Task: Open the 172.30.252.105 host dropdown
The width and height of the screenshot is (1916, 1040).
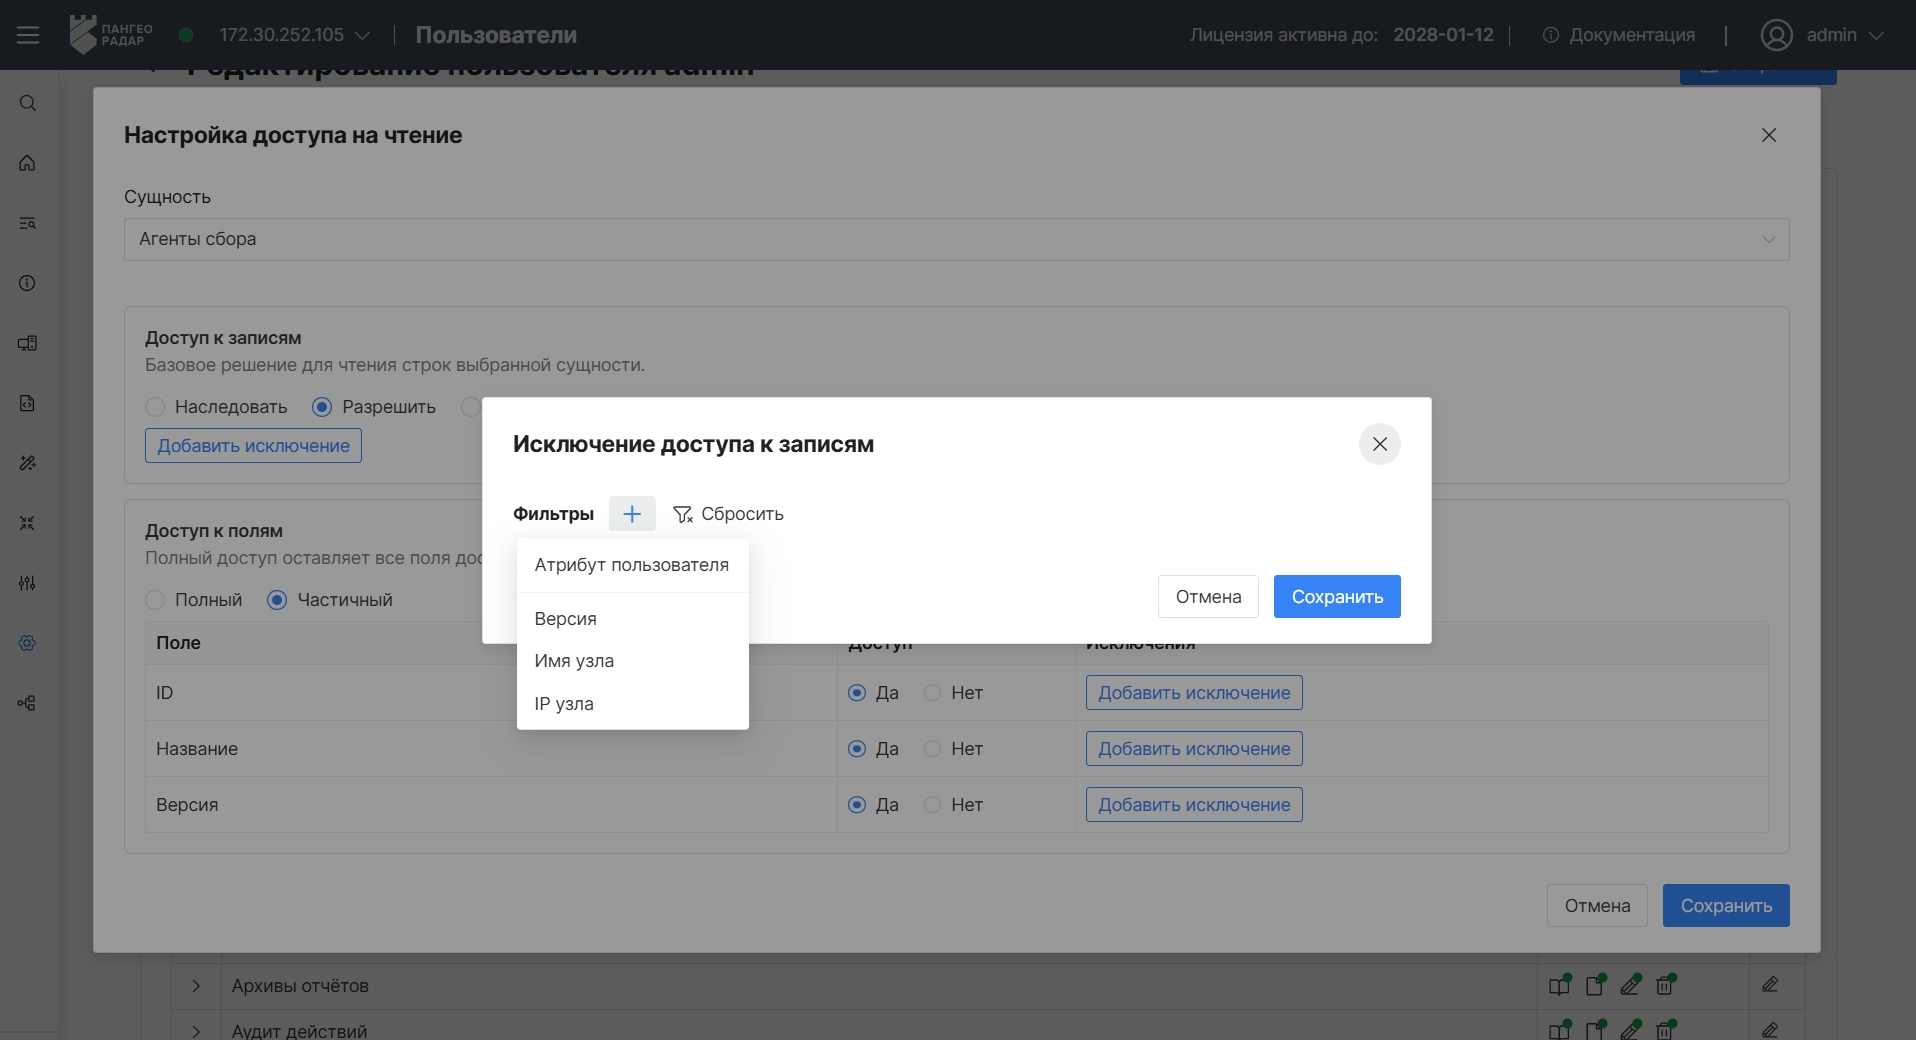Action: 294,35
